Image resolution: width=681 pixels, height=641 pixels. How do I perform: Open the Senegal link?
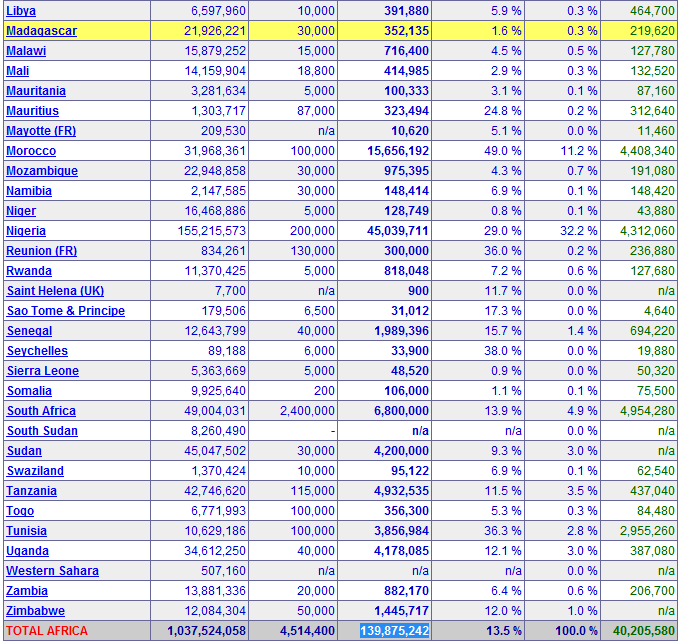coord(30,330)
